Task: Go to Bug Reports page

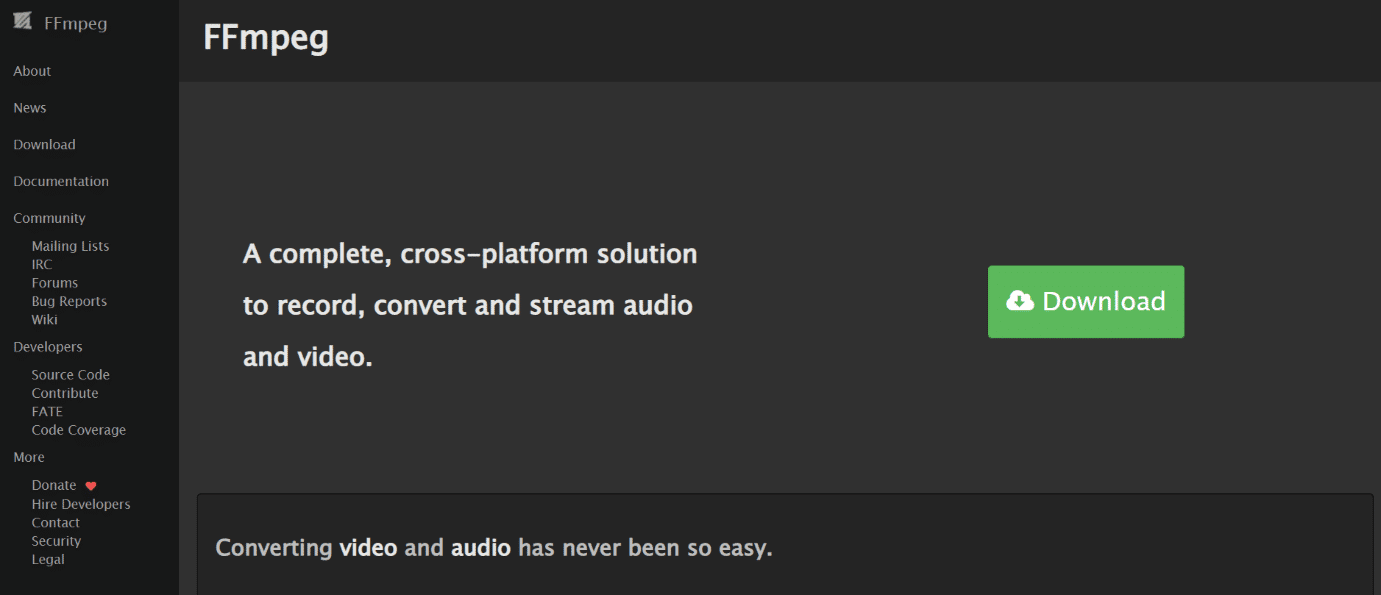Action: 69,301
